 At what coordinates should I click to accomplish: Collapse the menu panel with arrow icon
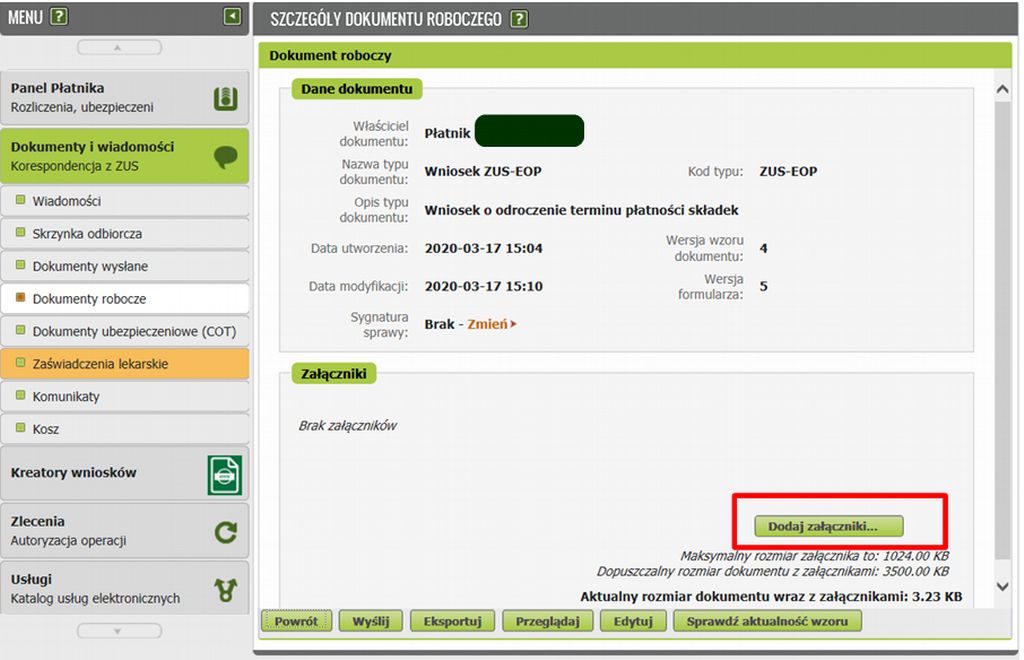click(232, 16)
